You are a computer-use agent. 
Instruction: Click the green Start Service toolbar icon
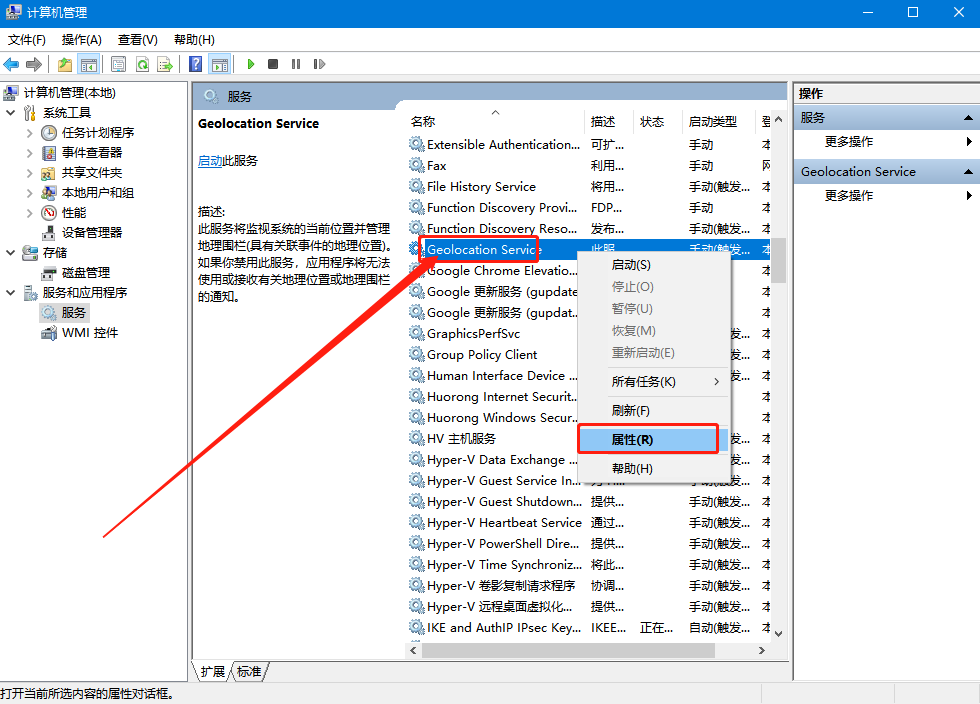tap(250, 64)
